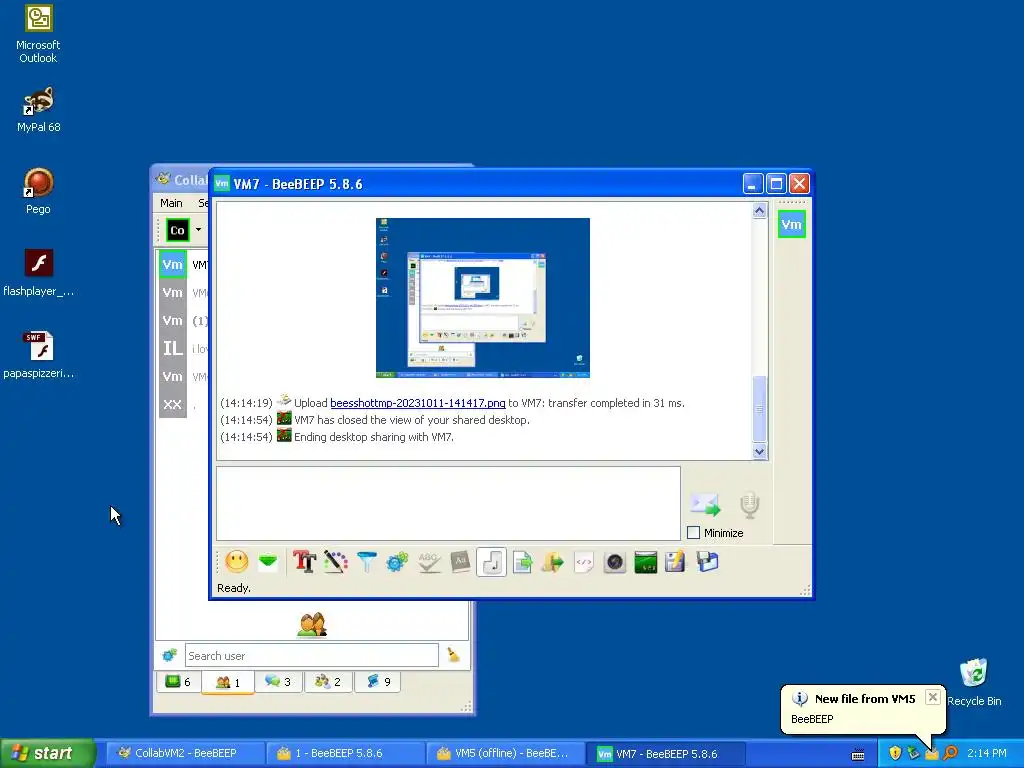Click the send file page icon
1024x768 pixels.
[522, 562]
